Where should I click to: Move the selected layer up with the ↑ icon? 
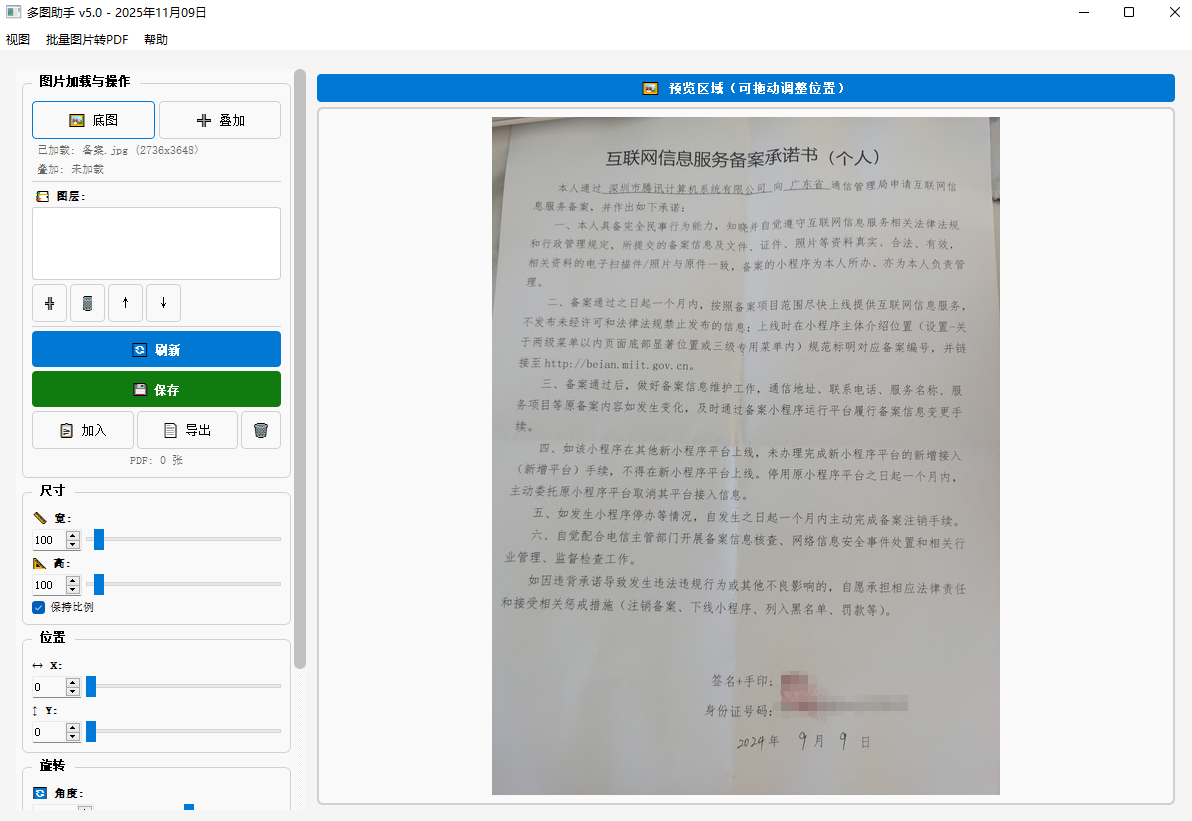pos(125,303)
